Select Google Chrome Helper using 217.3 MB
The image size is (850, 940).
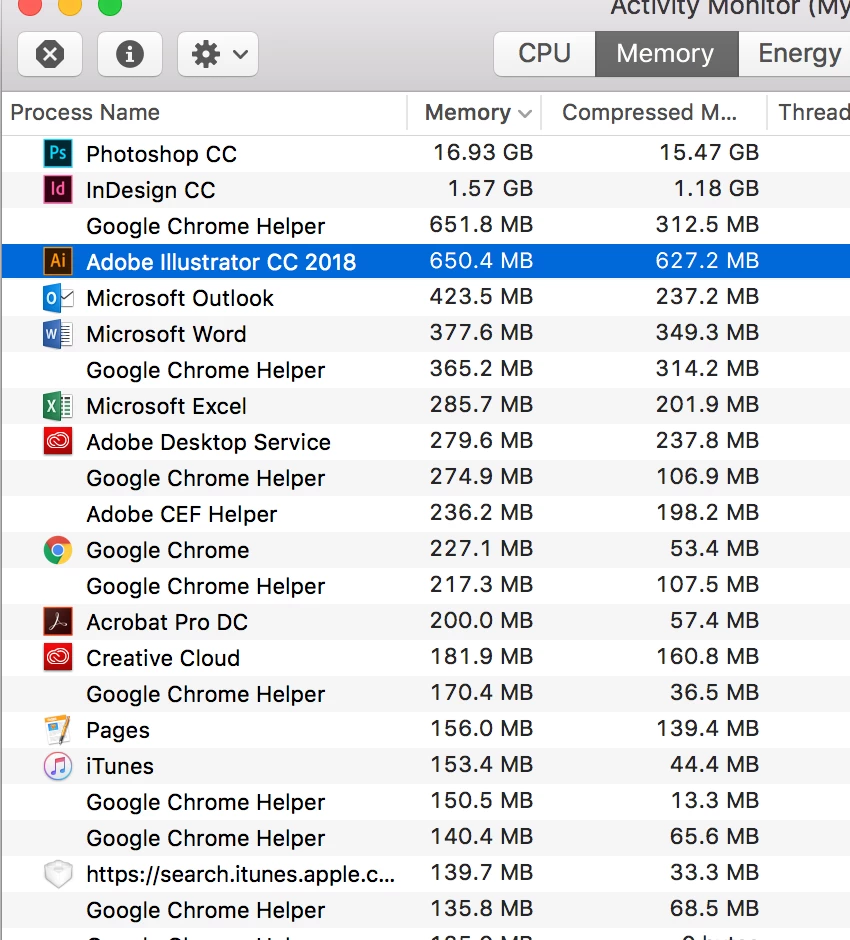point(205,586)
